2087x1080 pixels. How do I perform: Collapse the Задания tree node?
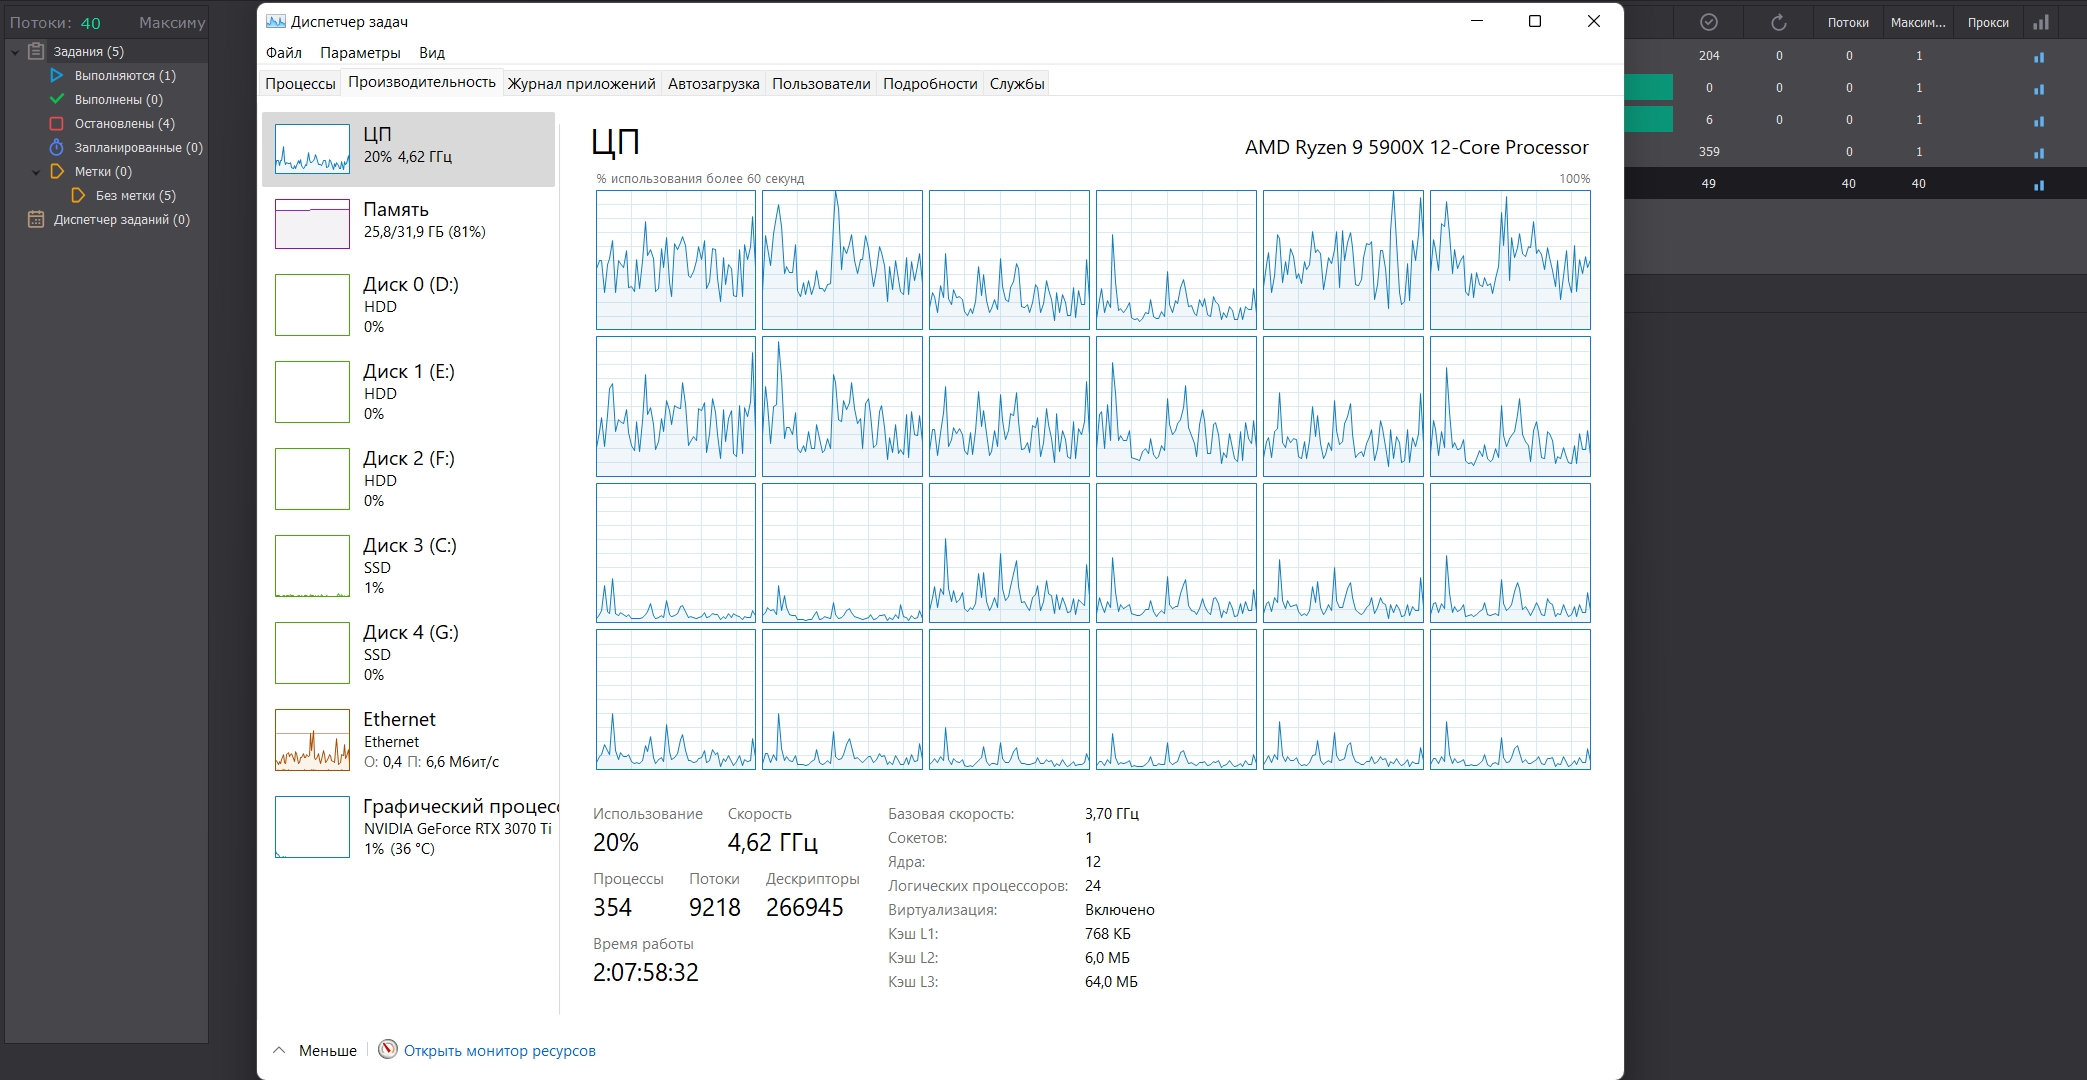point(15,52)
